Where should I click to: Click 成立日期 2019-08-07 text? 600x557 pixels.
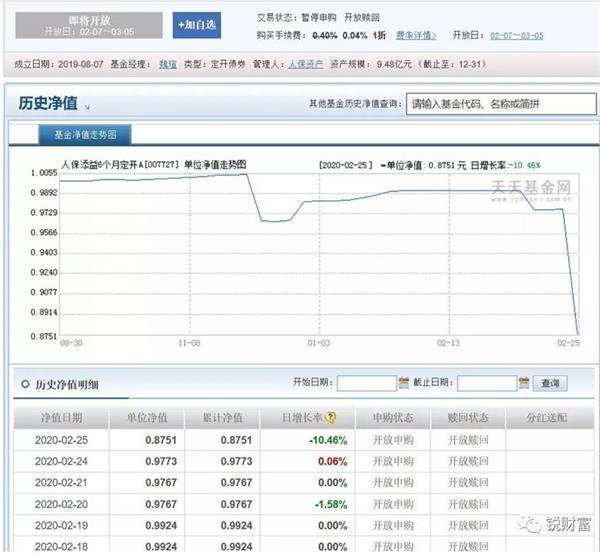click(x=59, y=64)
